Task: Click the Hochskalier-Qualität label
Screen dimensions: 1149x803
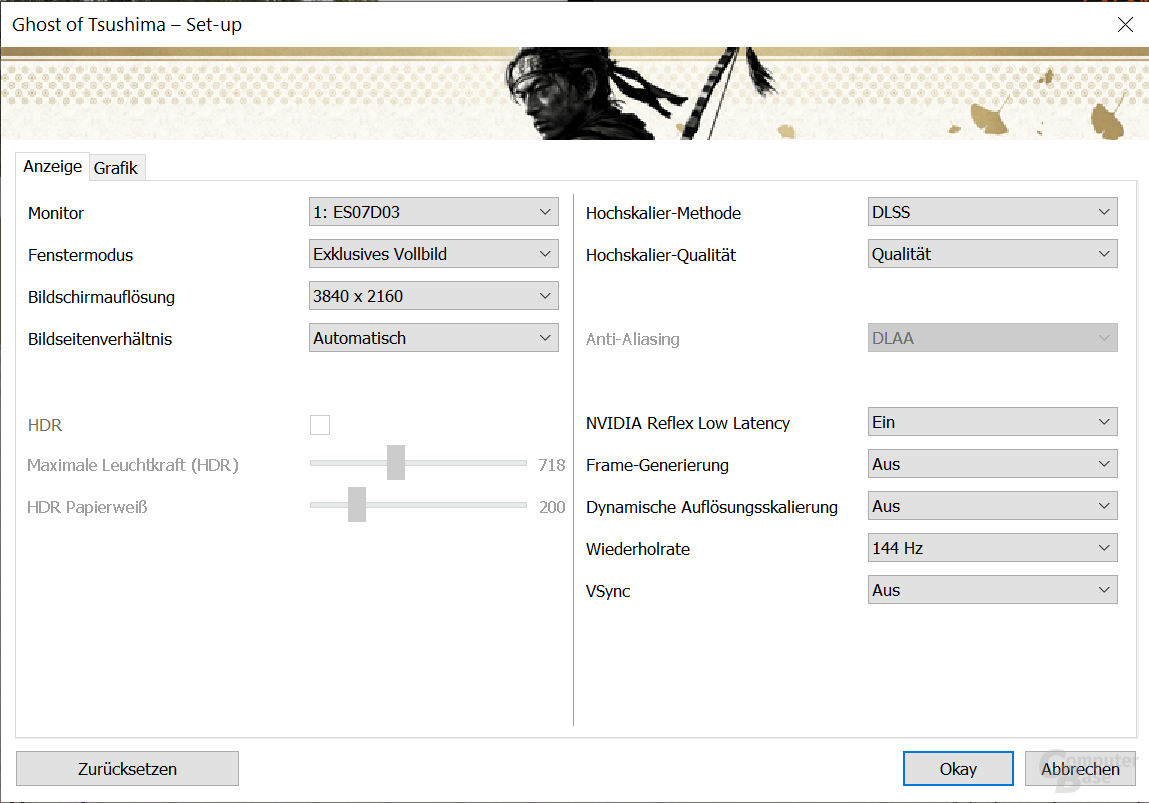Action: (661, 255)
